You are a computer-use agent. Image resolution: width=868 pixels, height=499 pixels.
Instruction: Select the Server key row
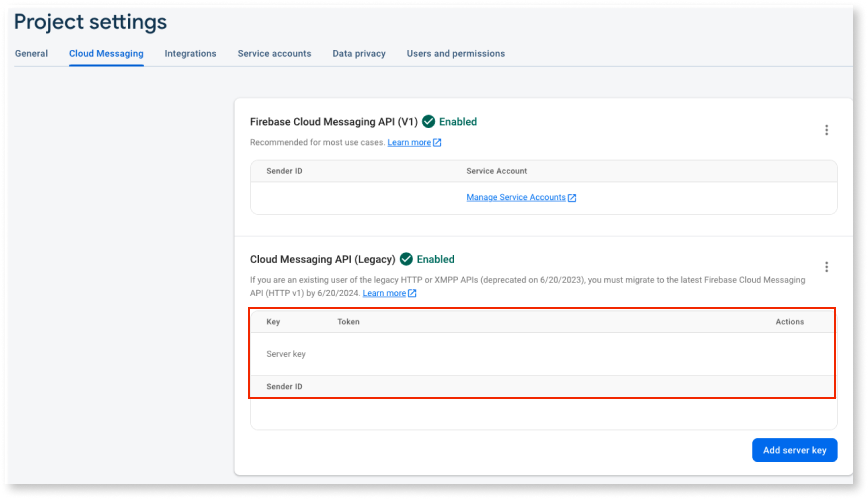click(286, 354)
